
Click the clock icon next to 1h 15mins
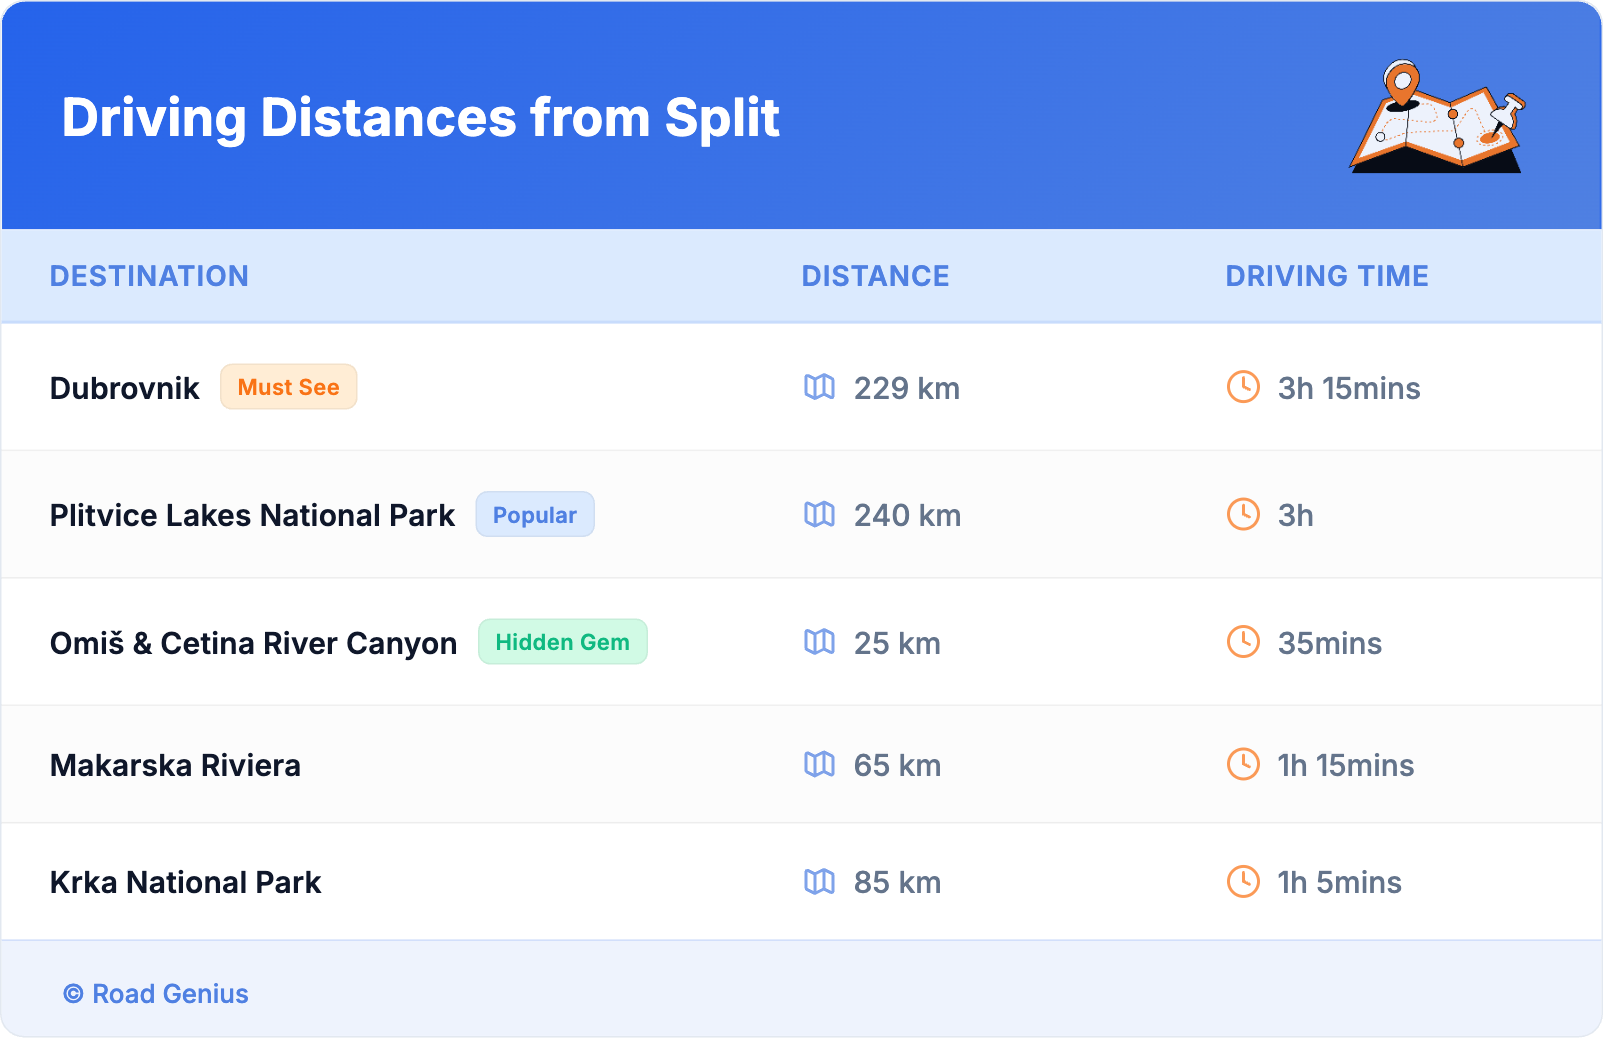pyautogui.click(x=1243, y=765)
